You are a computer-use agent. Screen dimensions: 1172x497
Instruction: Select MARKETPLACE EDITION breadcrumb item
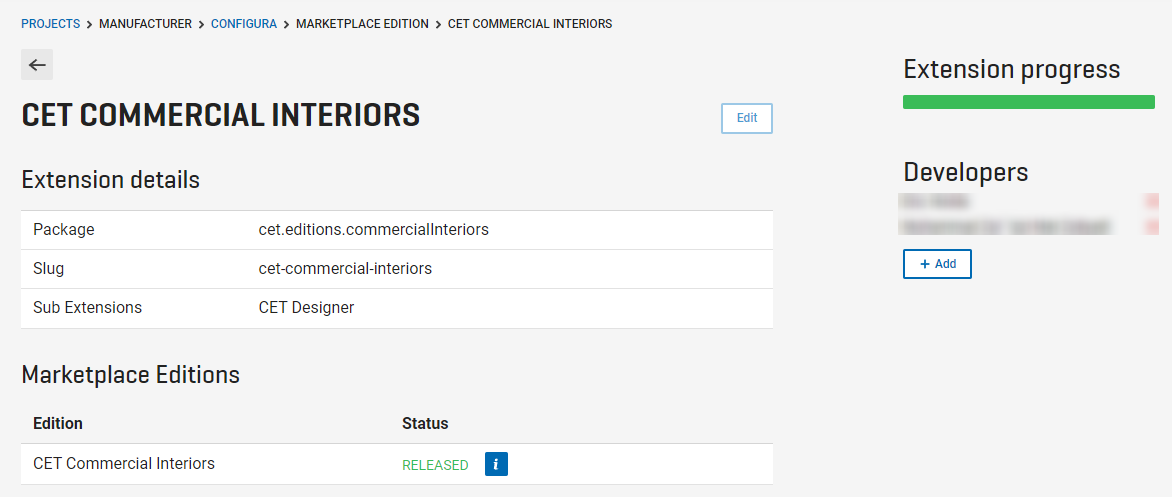[x=363, y=24]
